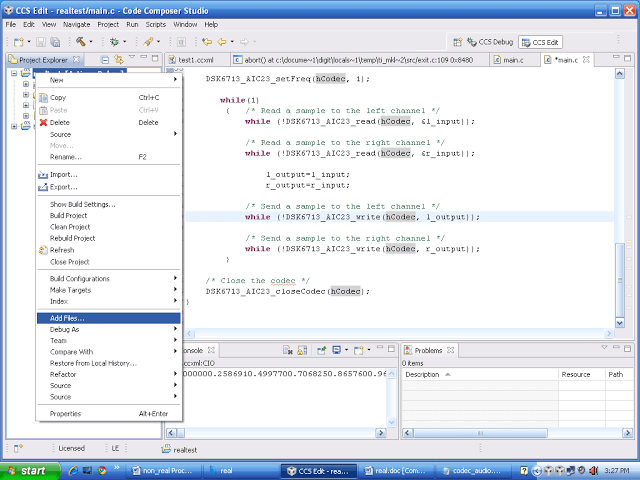Image resolution: width=640 pixels, height=480 pixels.
Task: Click the Console horizontal scroll right arrow
Action: 381,433
